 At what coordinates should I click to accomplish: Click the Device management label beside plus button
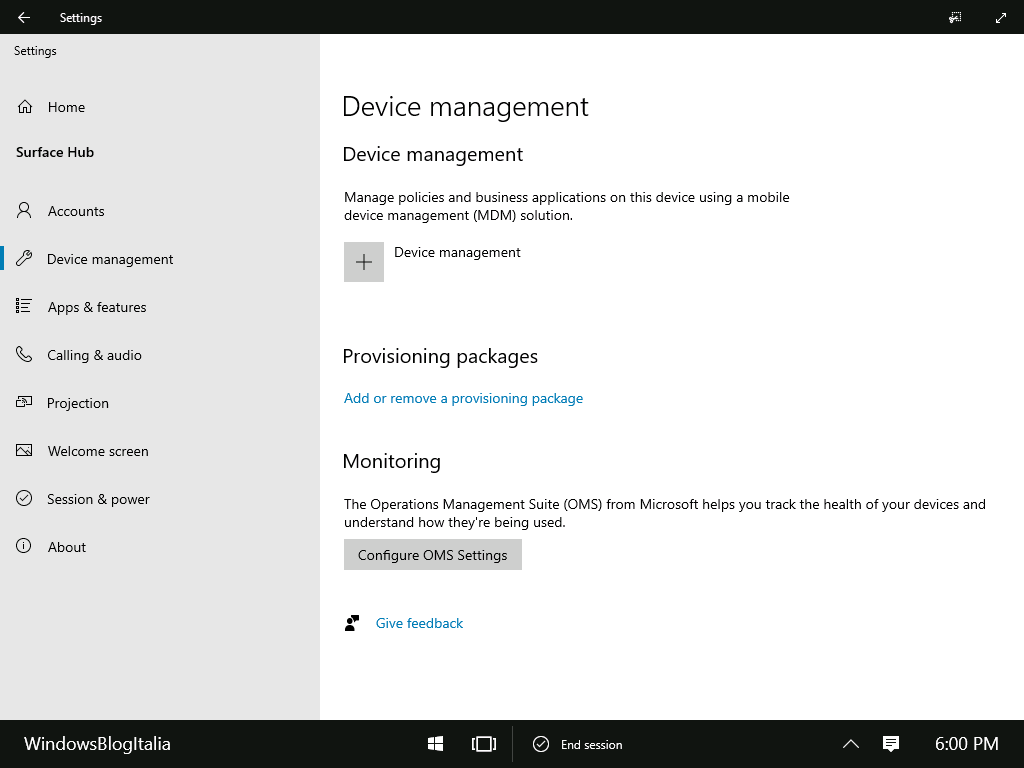[457, 253]
